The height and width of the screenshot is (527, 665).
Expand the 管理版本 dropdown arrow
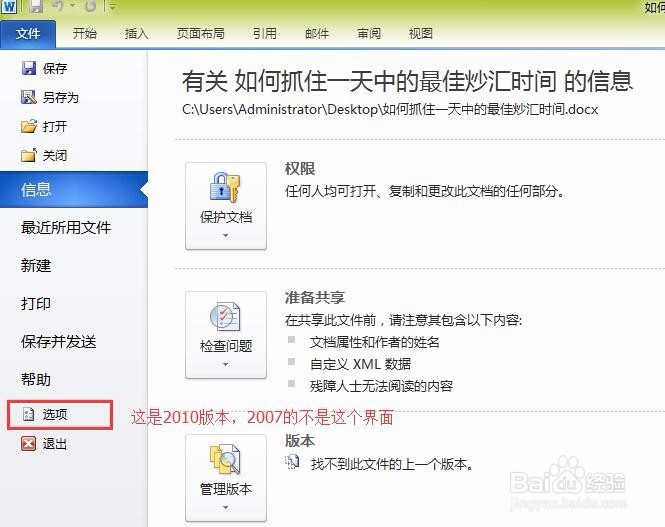(x=226, y=507)
